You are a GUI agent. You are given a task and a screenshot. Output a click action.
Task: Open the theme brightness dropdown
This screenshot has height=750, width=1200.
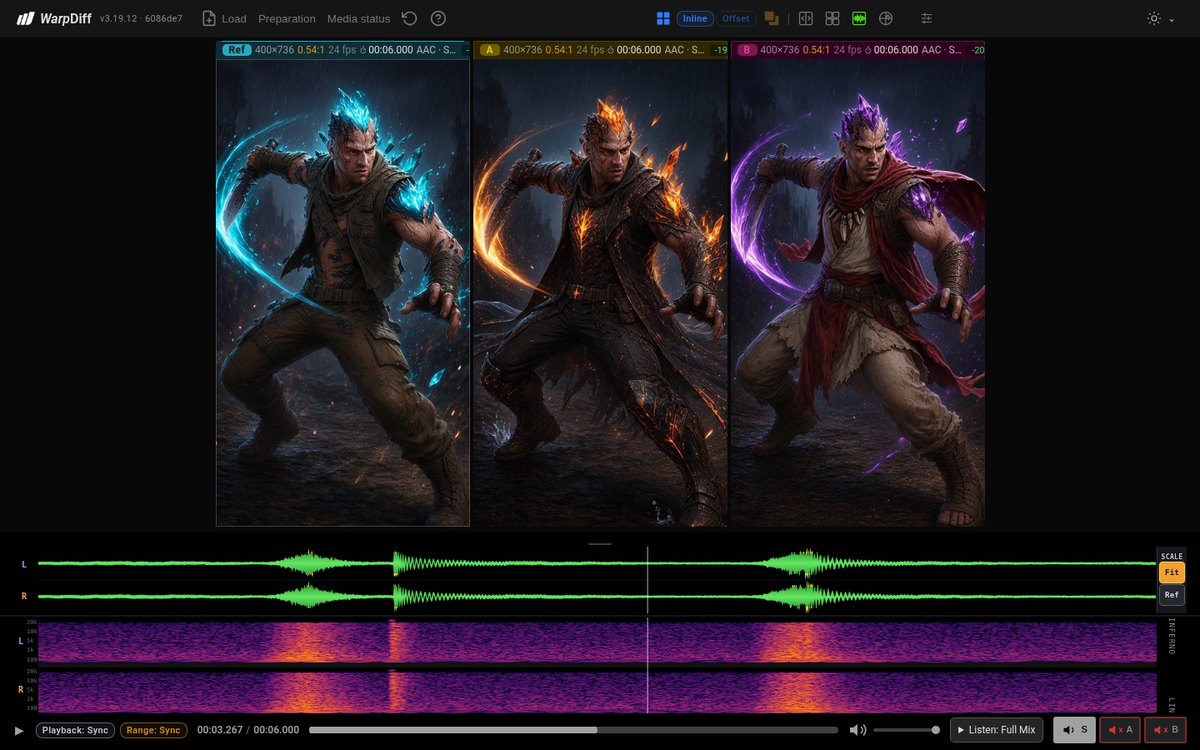(1160, 18)
